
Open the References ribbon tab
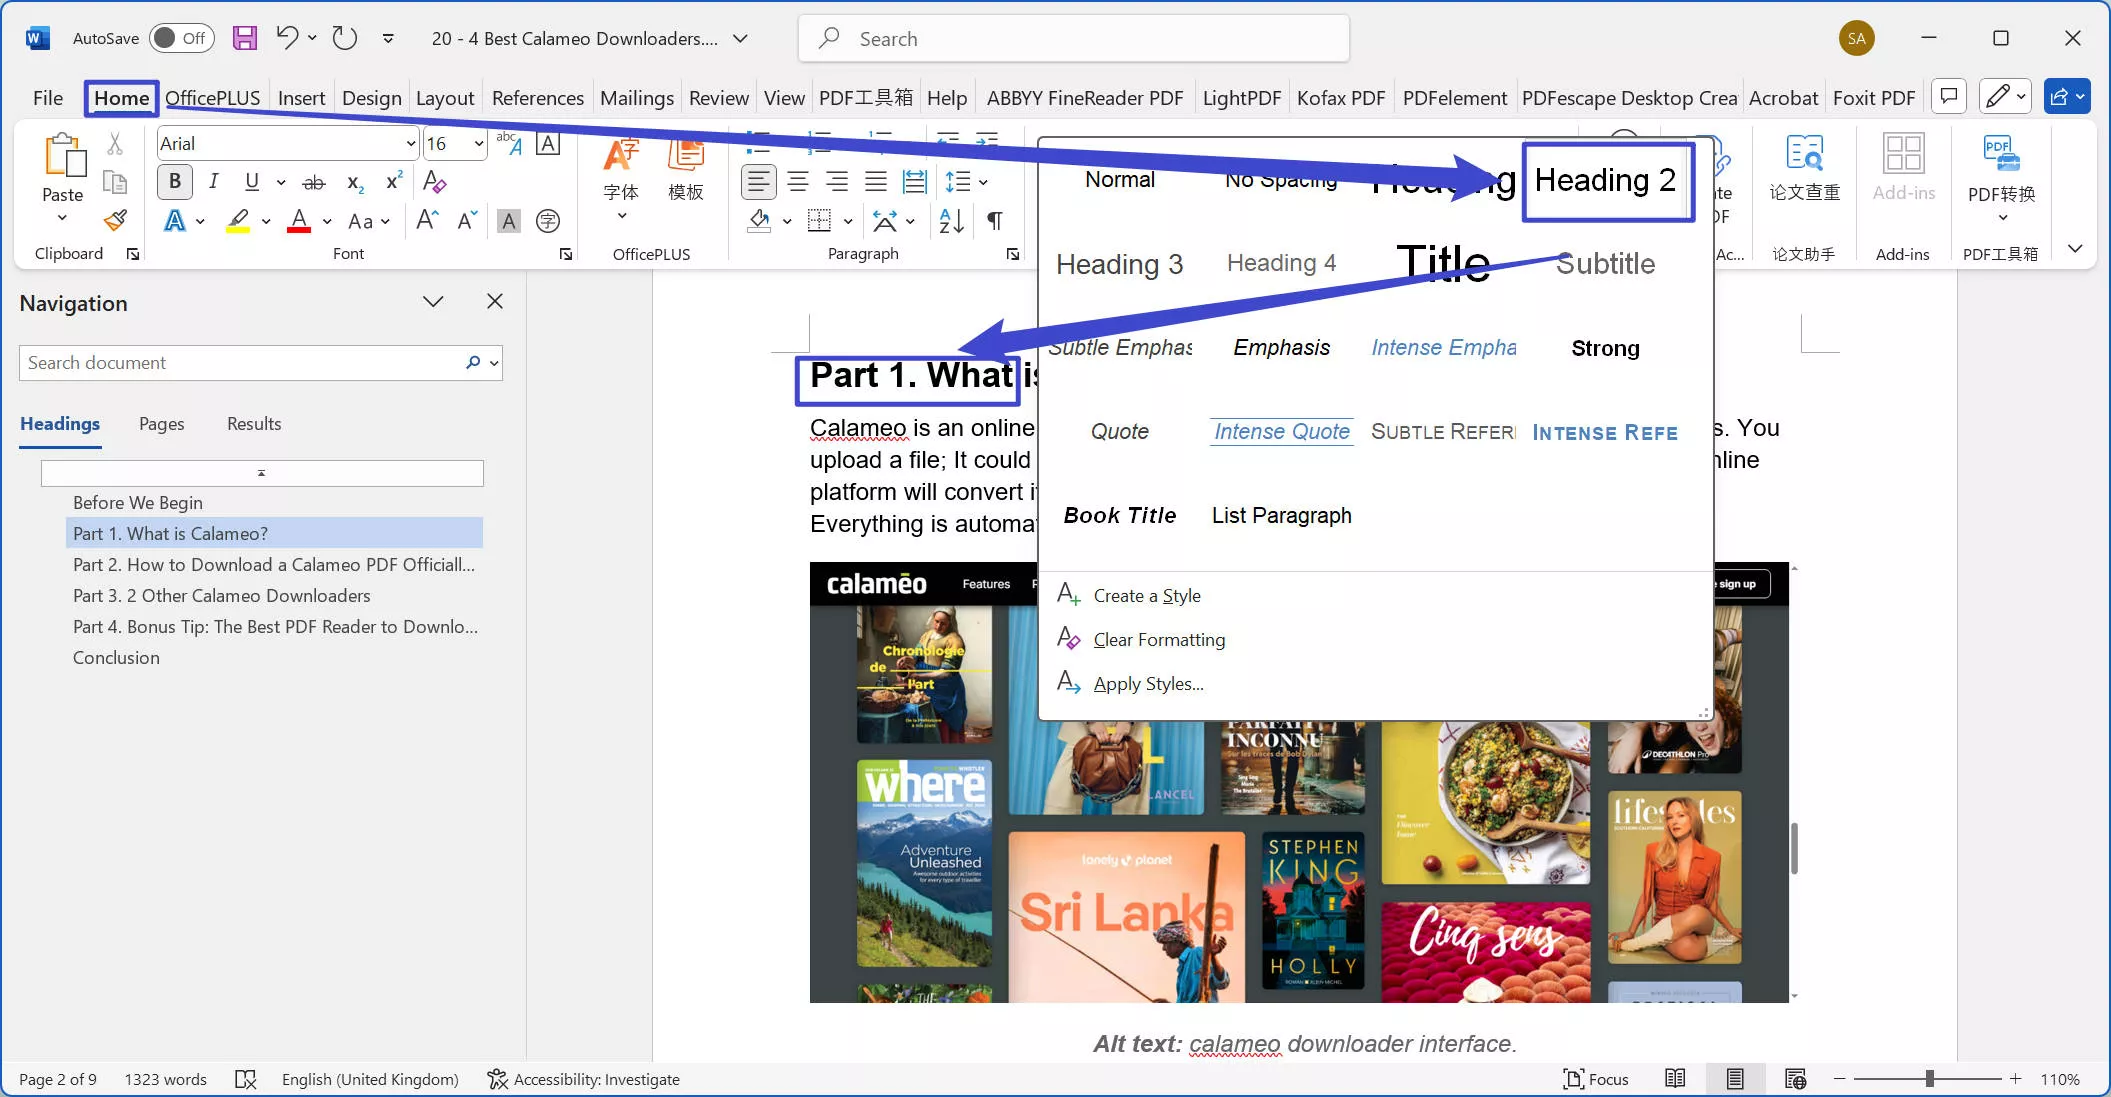click(x=537, y=98)
